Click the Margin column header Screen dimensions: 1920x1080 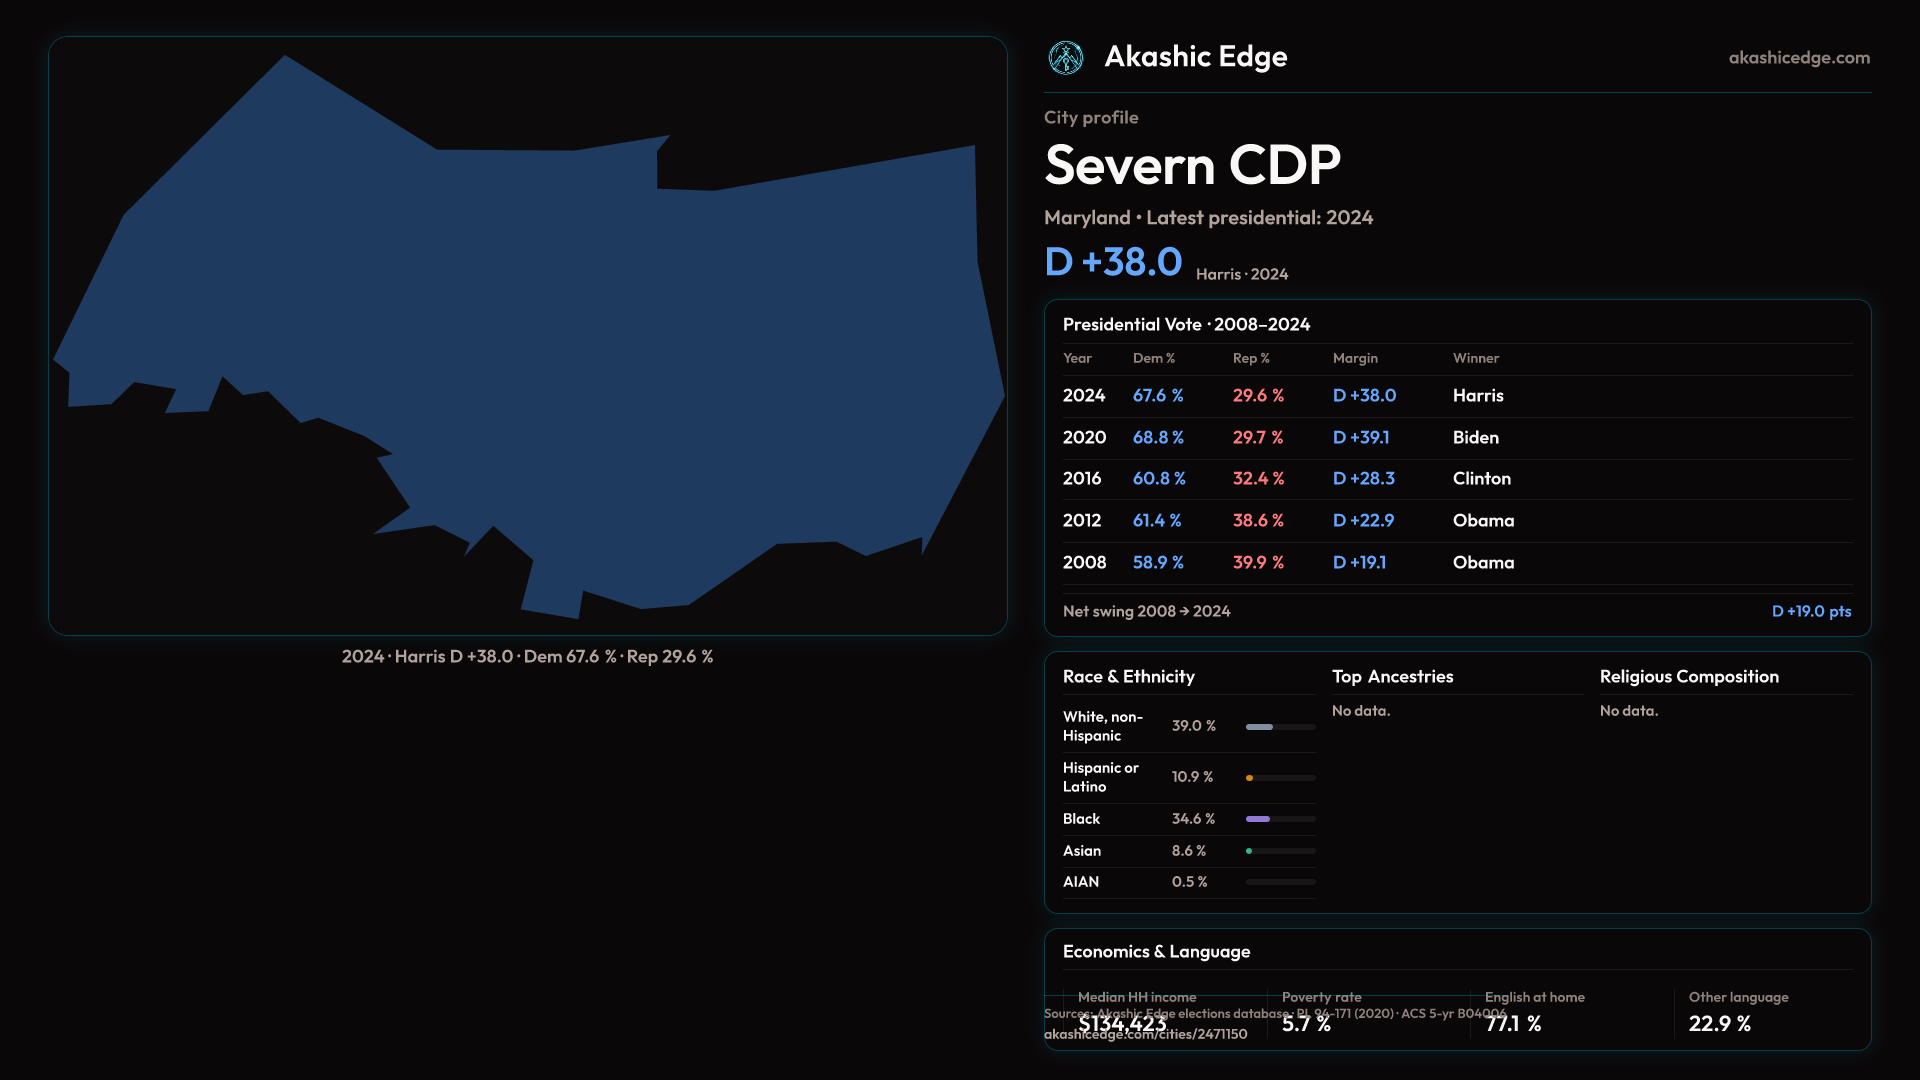click(x=1355, y=358)
